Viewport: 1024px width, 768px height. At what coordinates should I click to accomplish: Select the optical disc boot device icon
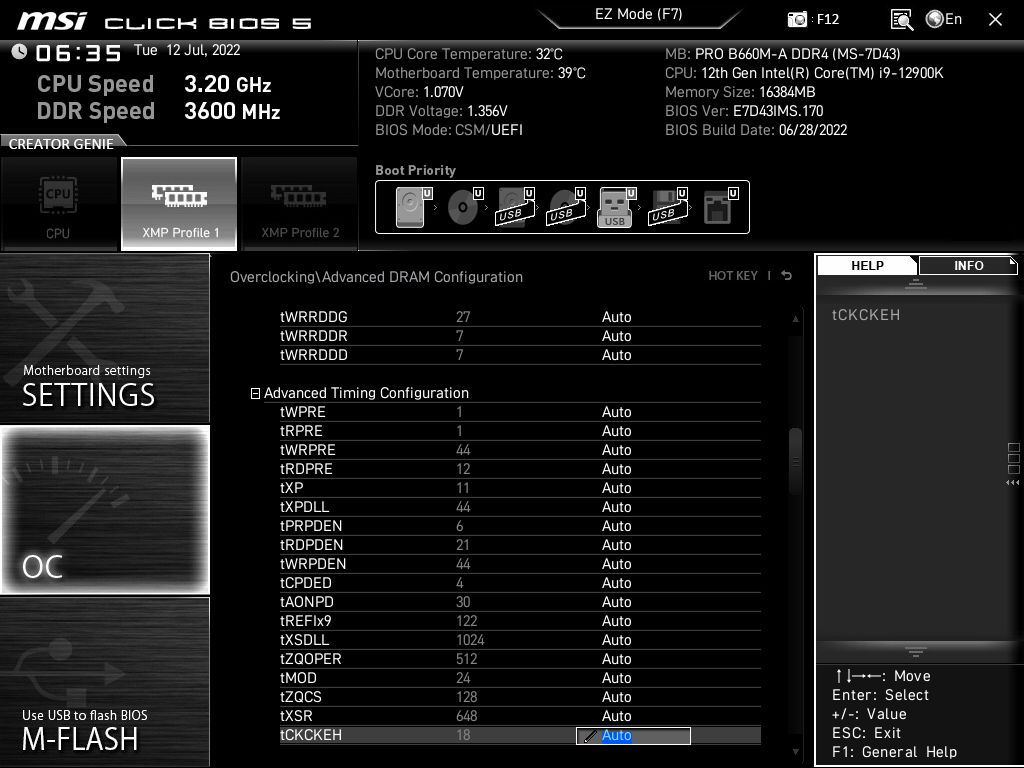coord(464,207)
